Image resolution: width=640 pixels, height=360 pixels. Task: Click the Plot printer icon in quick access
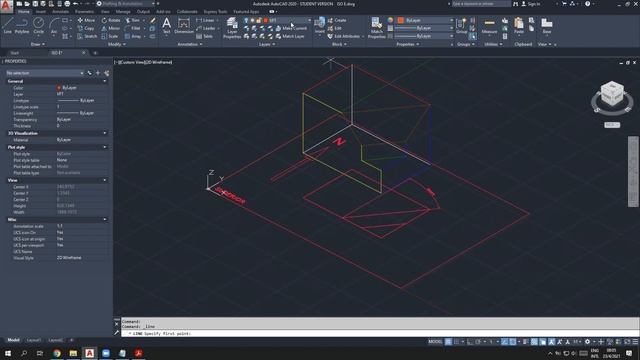click(x=67, y=4)
